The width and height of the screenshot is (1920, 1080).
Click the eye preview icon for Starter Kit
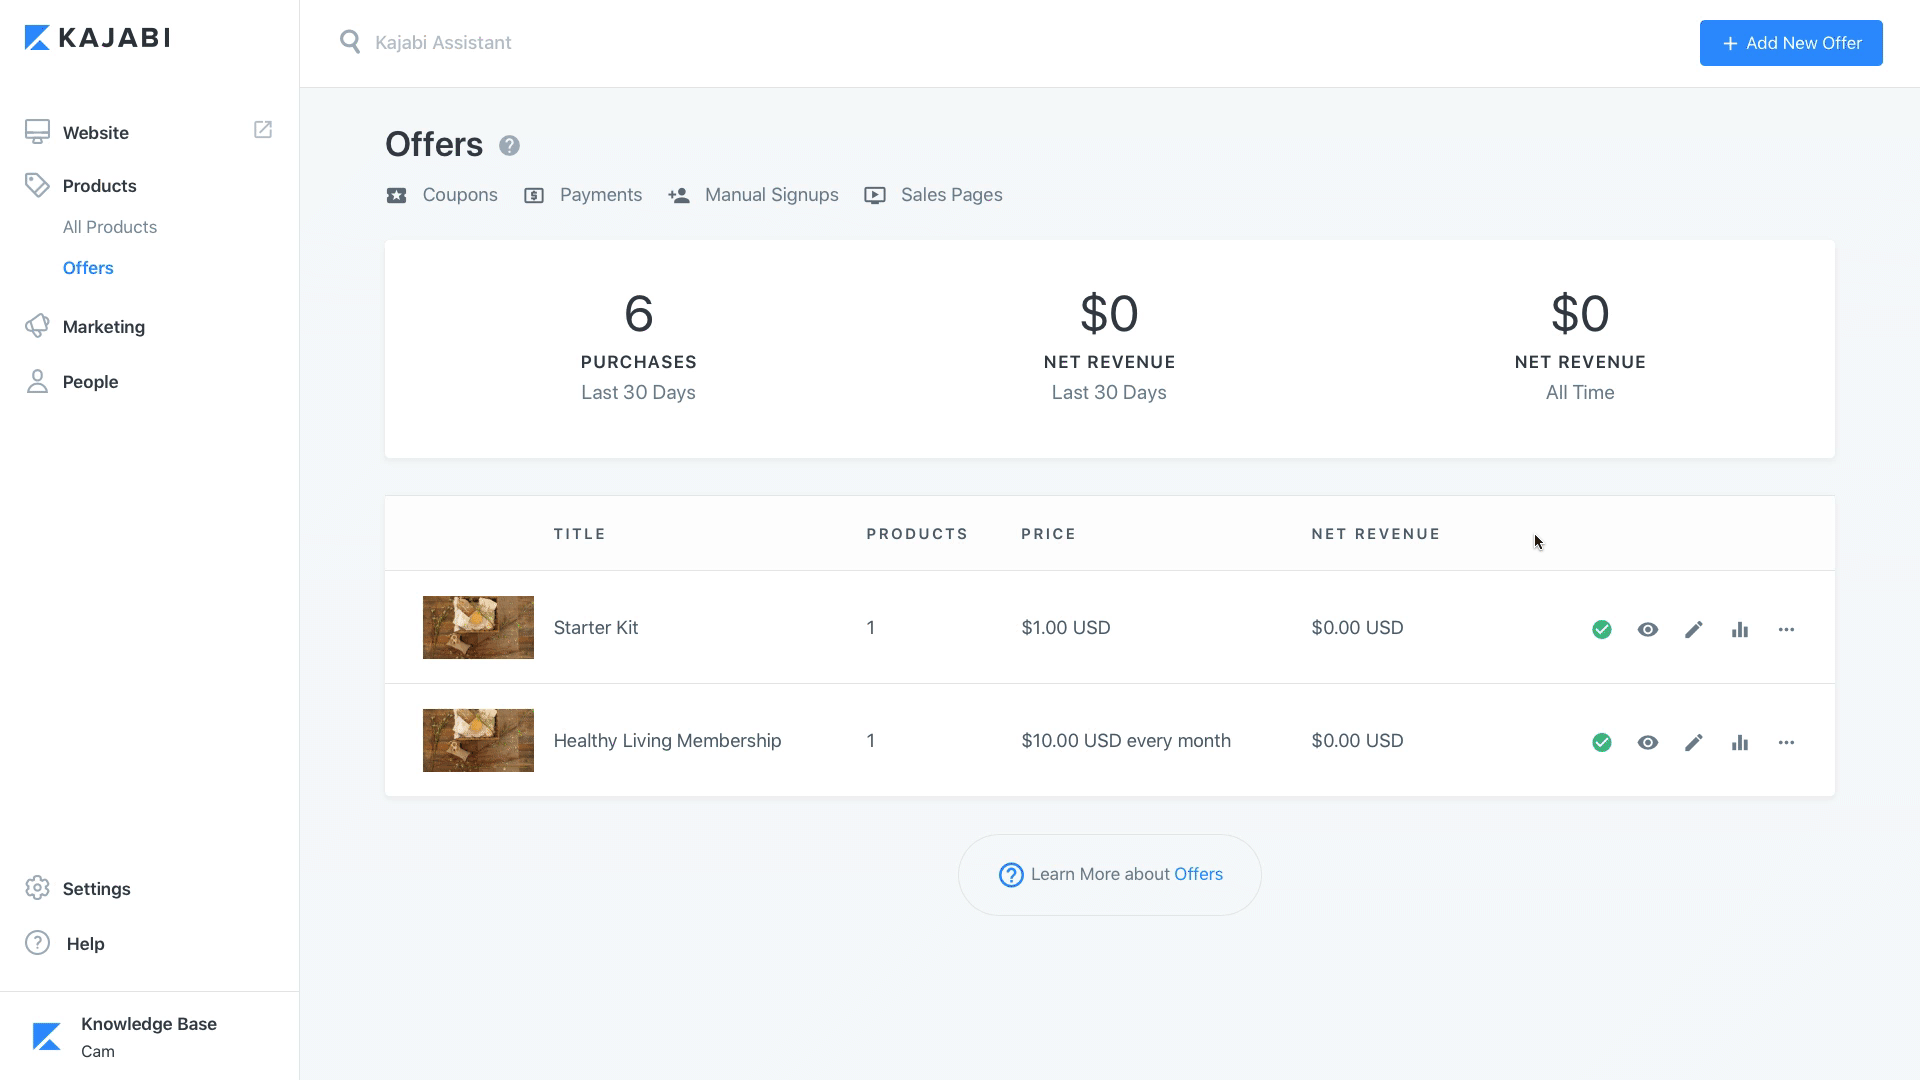[1648, 629]
